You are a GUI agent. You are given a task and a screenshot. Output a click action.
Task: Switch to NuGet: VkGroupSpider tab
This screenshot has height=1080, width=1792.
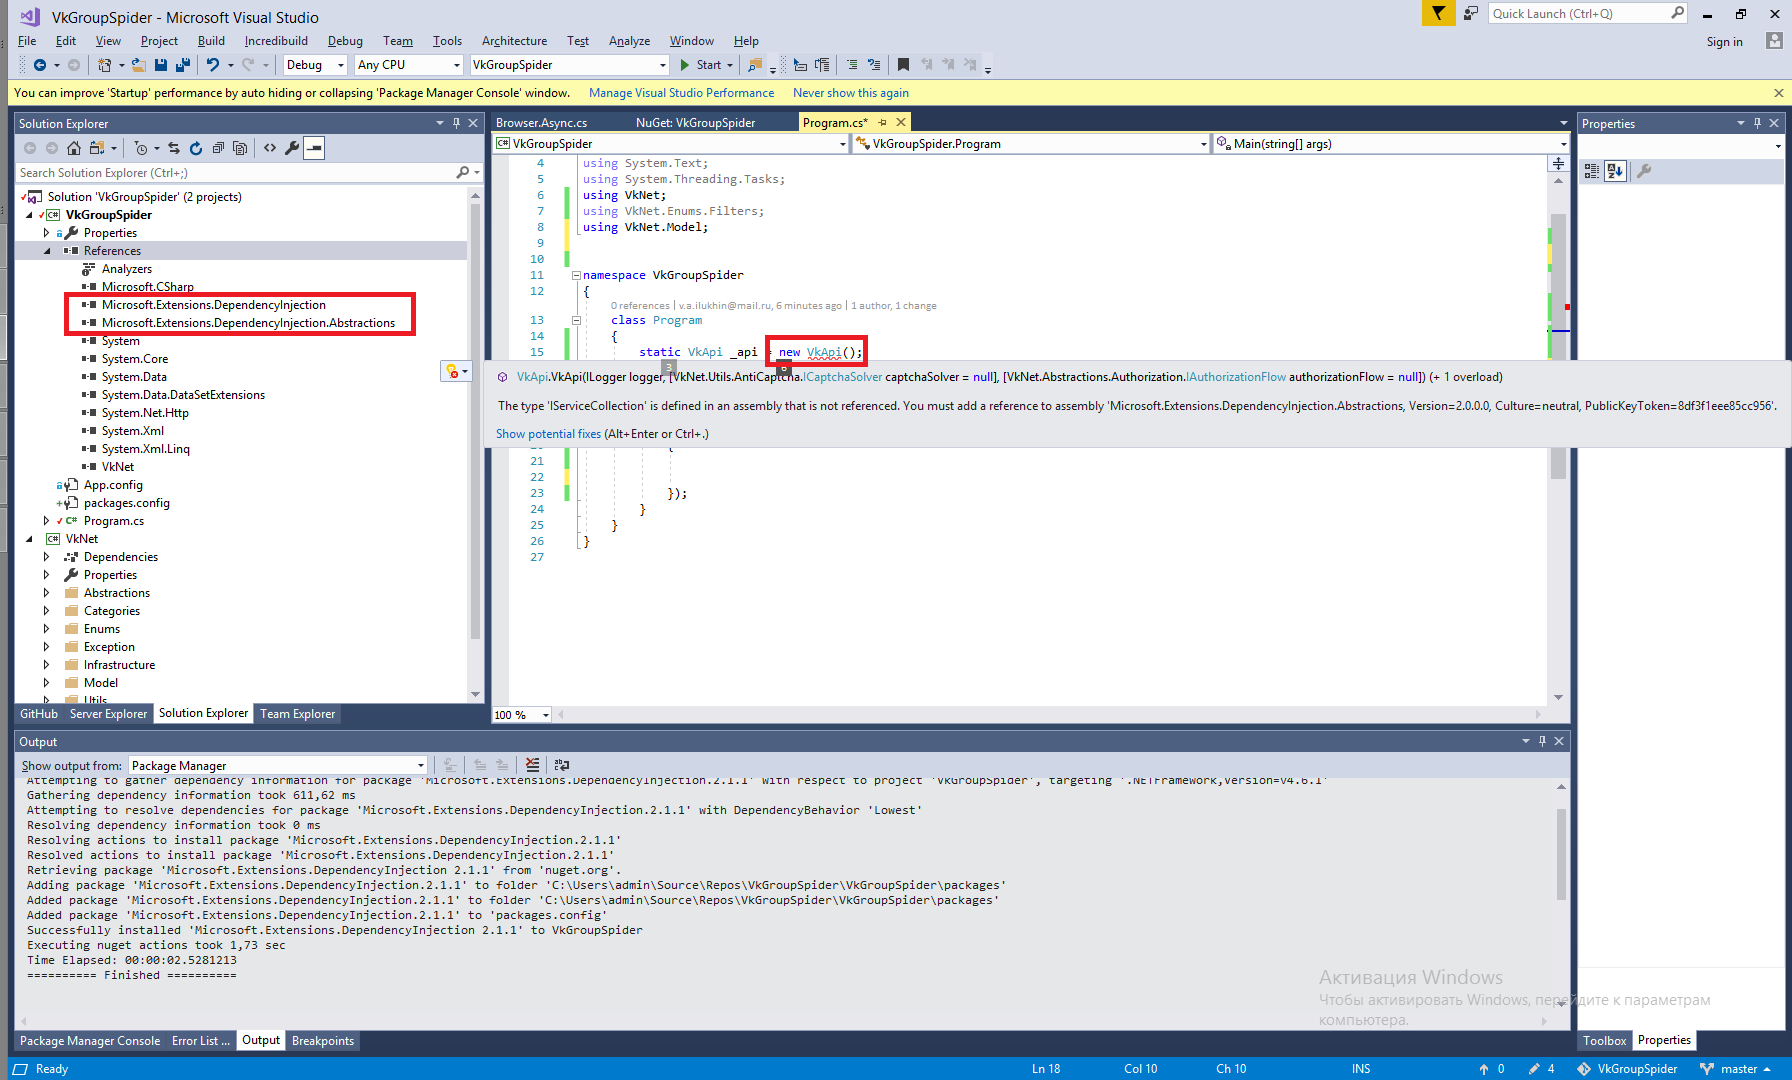tap(695, 123)
